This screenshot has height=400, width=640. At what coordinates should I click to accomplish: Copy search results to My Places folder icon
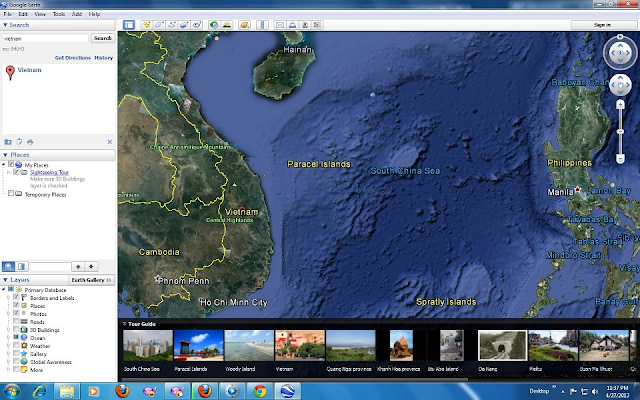8,142
